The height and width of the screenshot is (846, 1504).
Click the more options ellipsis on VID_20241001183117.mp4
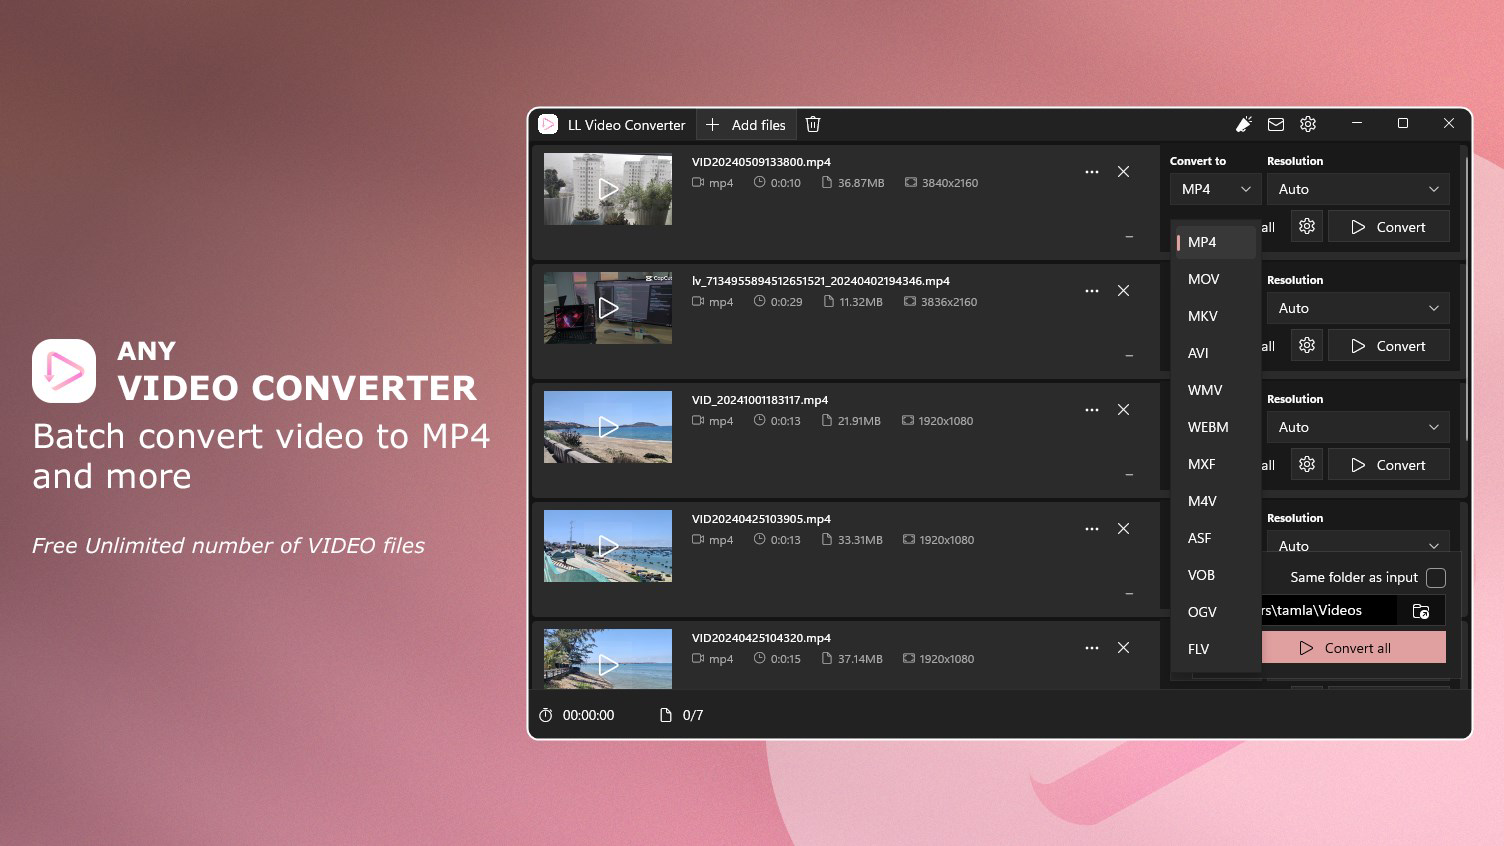point(1091,409)
